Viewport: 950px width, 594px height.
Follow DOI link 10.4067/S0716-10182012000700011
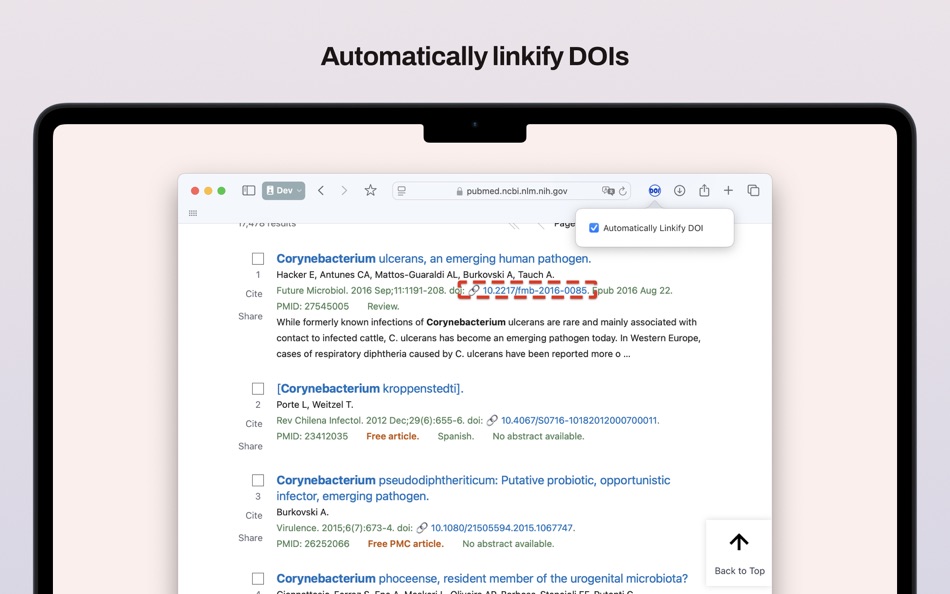point(580,420)
